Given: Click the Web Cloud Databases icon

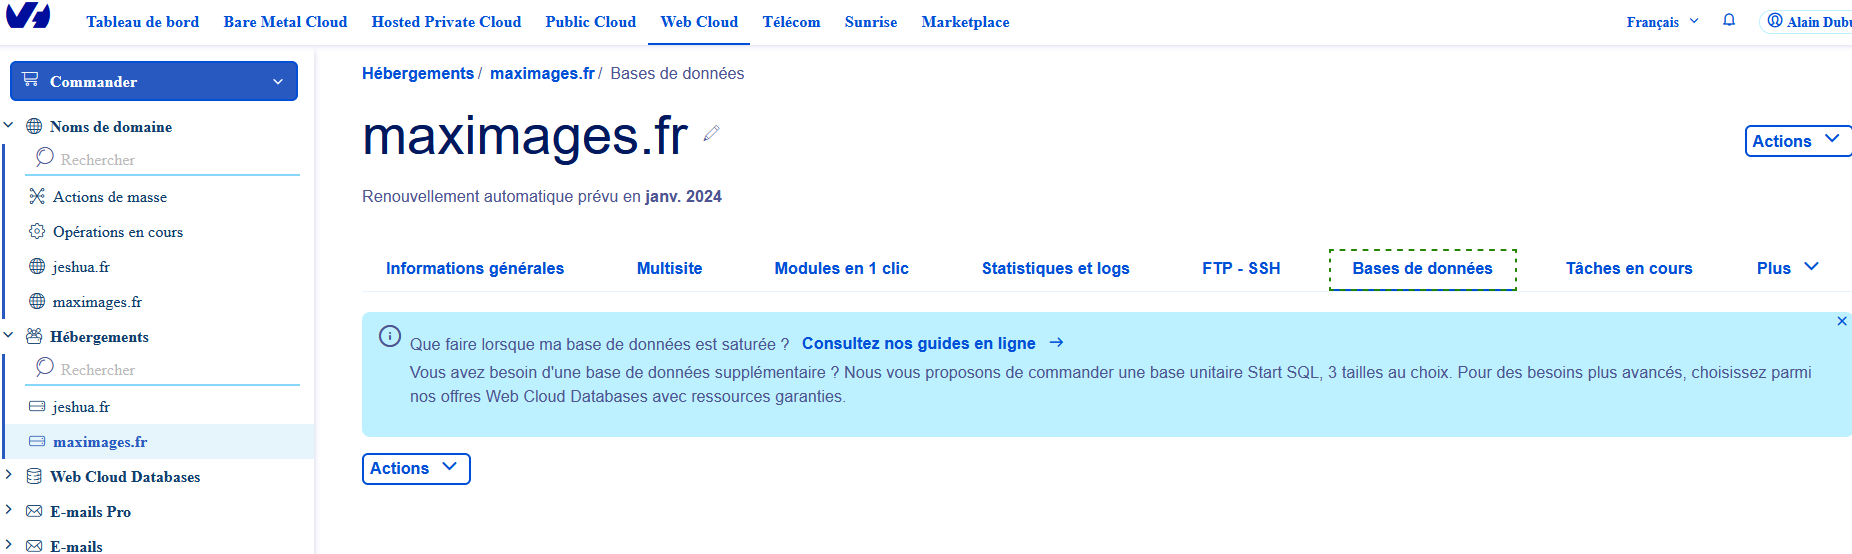Looking at the screenshot, I should point(34,476).
